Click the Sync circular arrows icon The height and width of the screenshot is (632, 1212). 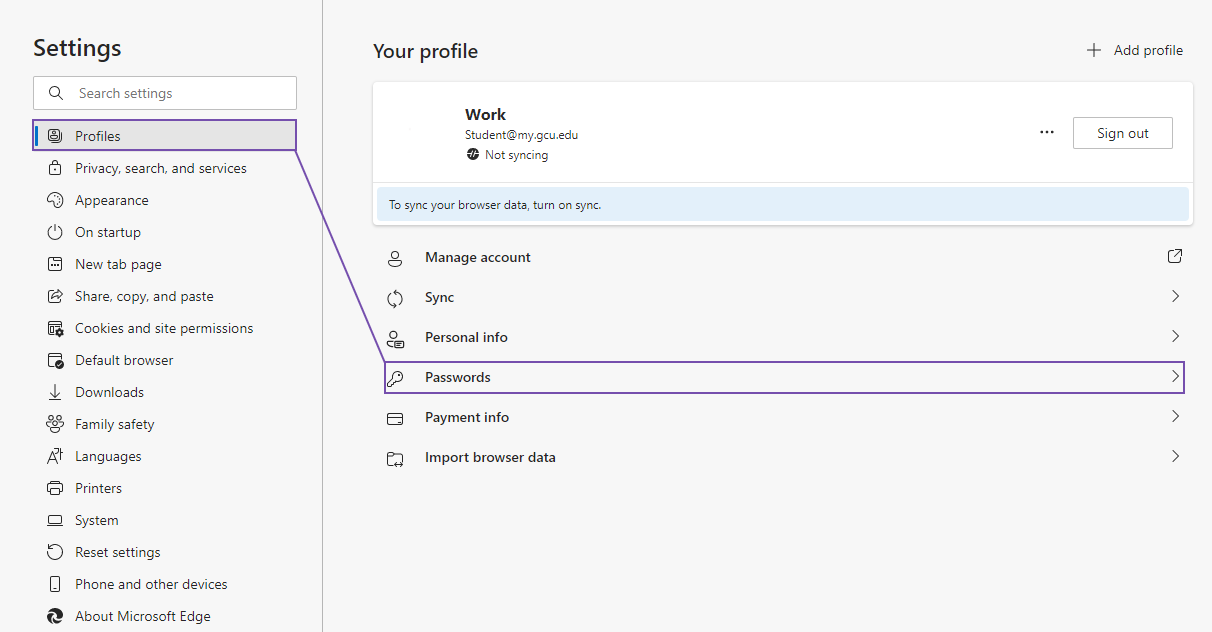point(395,298)
